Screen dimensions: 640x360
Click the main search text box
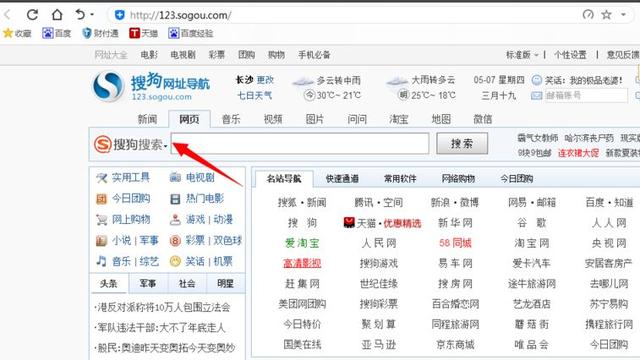[300, 143]
